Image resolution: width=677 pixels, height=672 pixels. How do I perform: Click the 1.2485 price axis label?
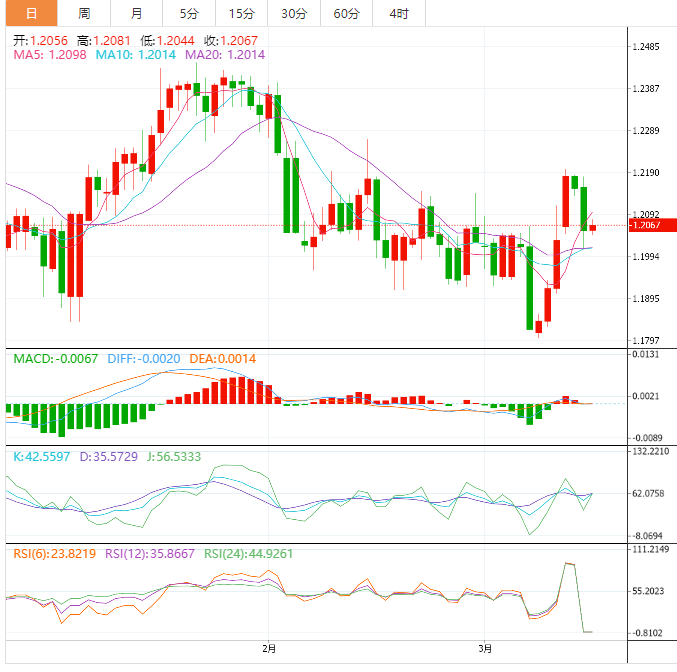tap(646, 47)
